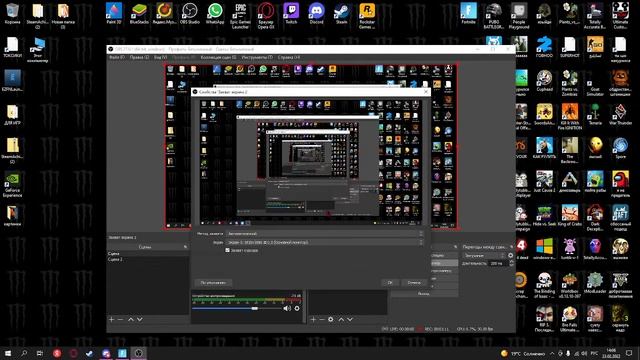The height and width of the screenshot is (360, 640).
Task: Click the Отмена cancel button
Action: 414,282
